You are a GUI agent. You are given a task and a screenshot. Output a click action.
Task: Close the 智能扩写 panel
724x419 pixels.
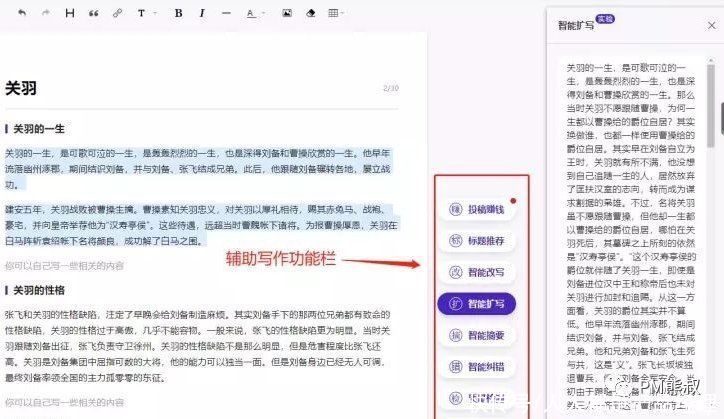coord(712,25)
